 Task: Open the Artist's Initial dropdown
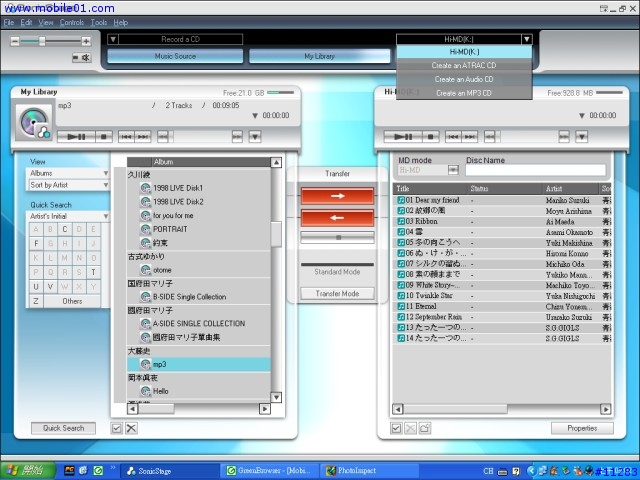coord(68,216)
